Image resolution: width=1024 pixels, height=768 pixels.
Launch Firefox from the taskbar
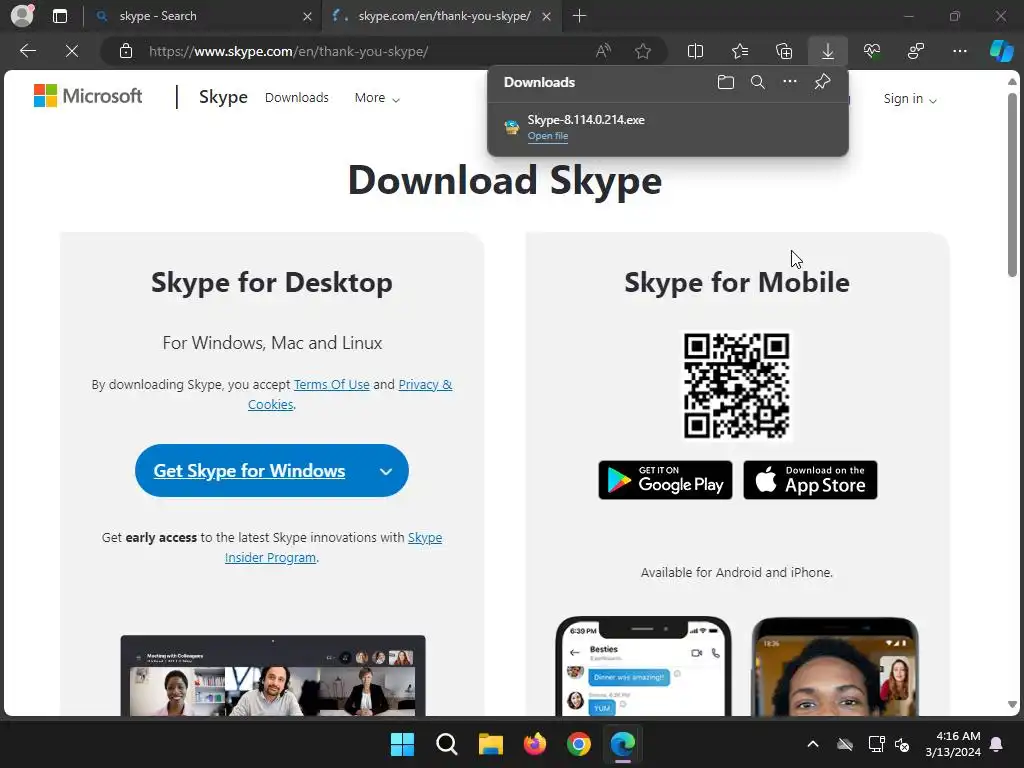(x=535, y=744)
